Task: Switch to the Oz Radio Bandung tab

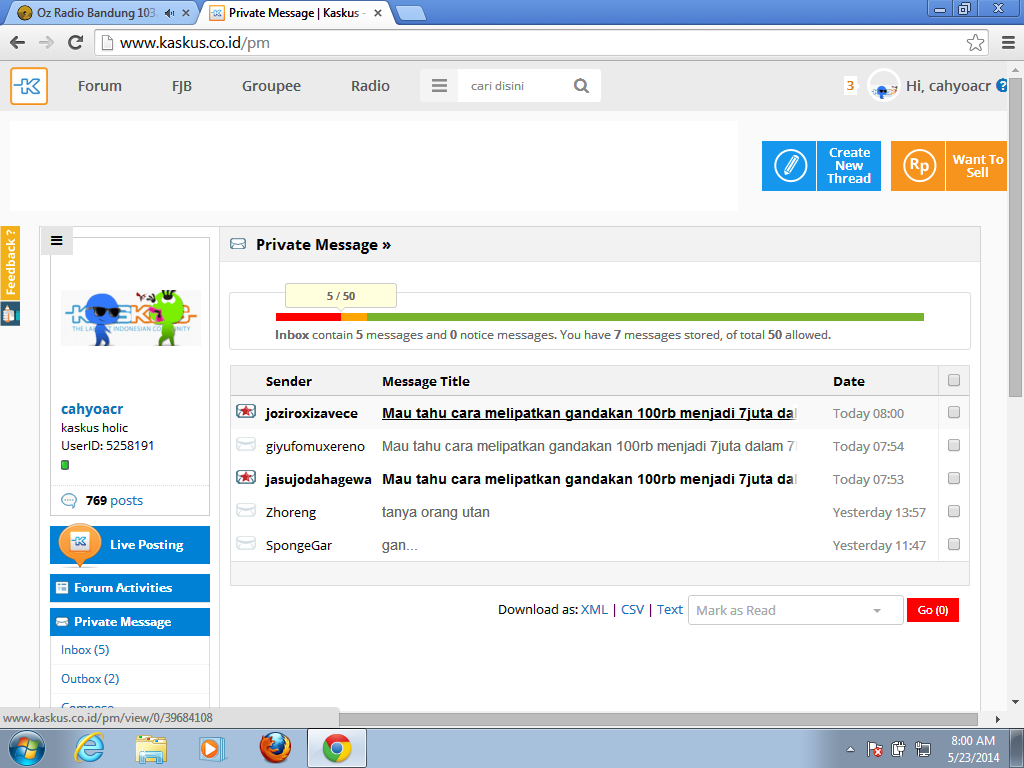Action: pos(97,13)
